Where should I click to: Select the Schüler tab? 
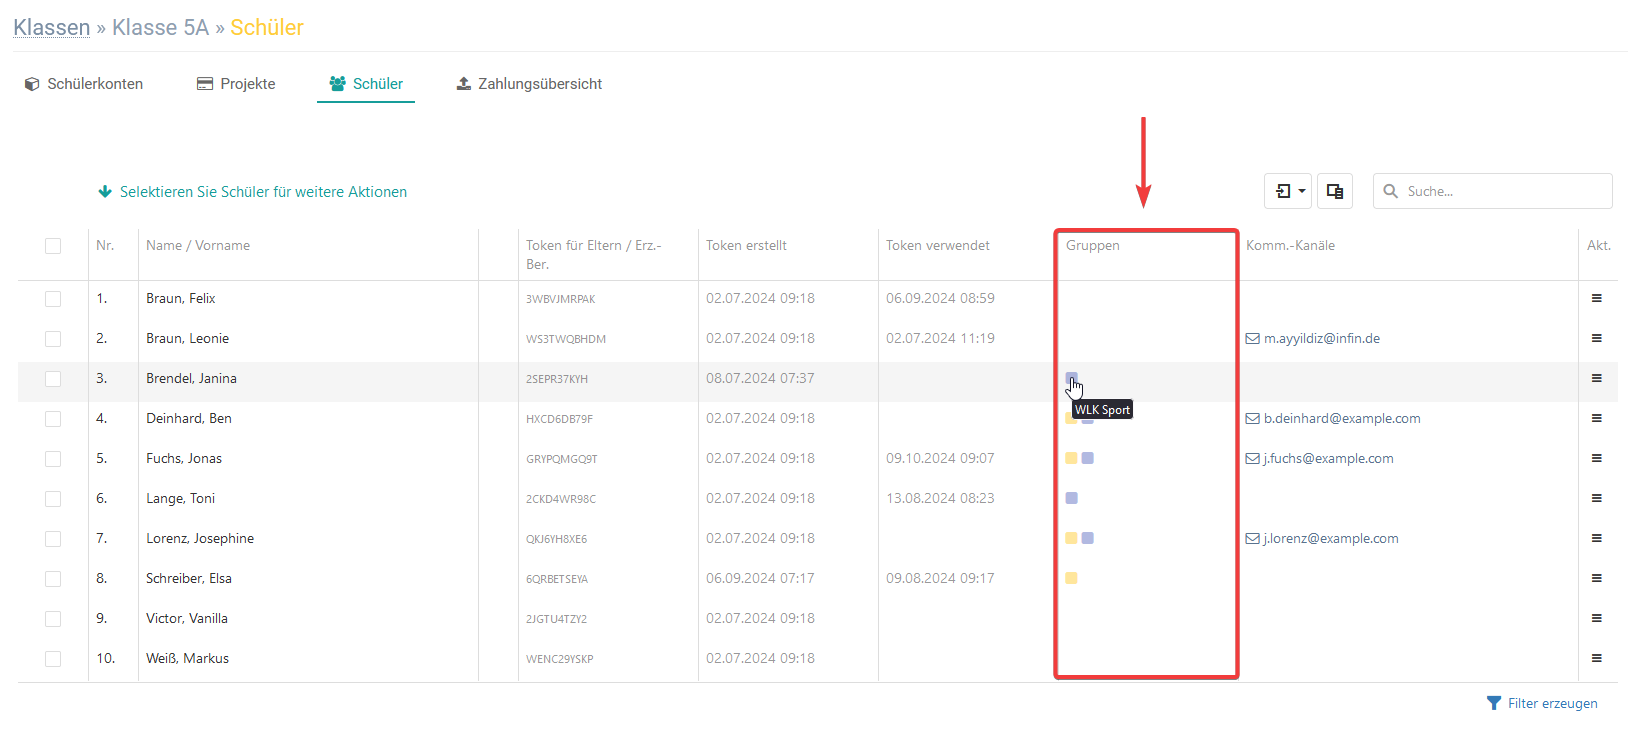366,84
